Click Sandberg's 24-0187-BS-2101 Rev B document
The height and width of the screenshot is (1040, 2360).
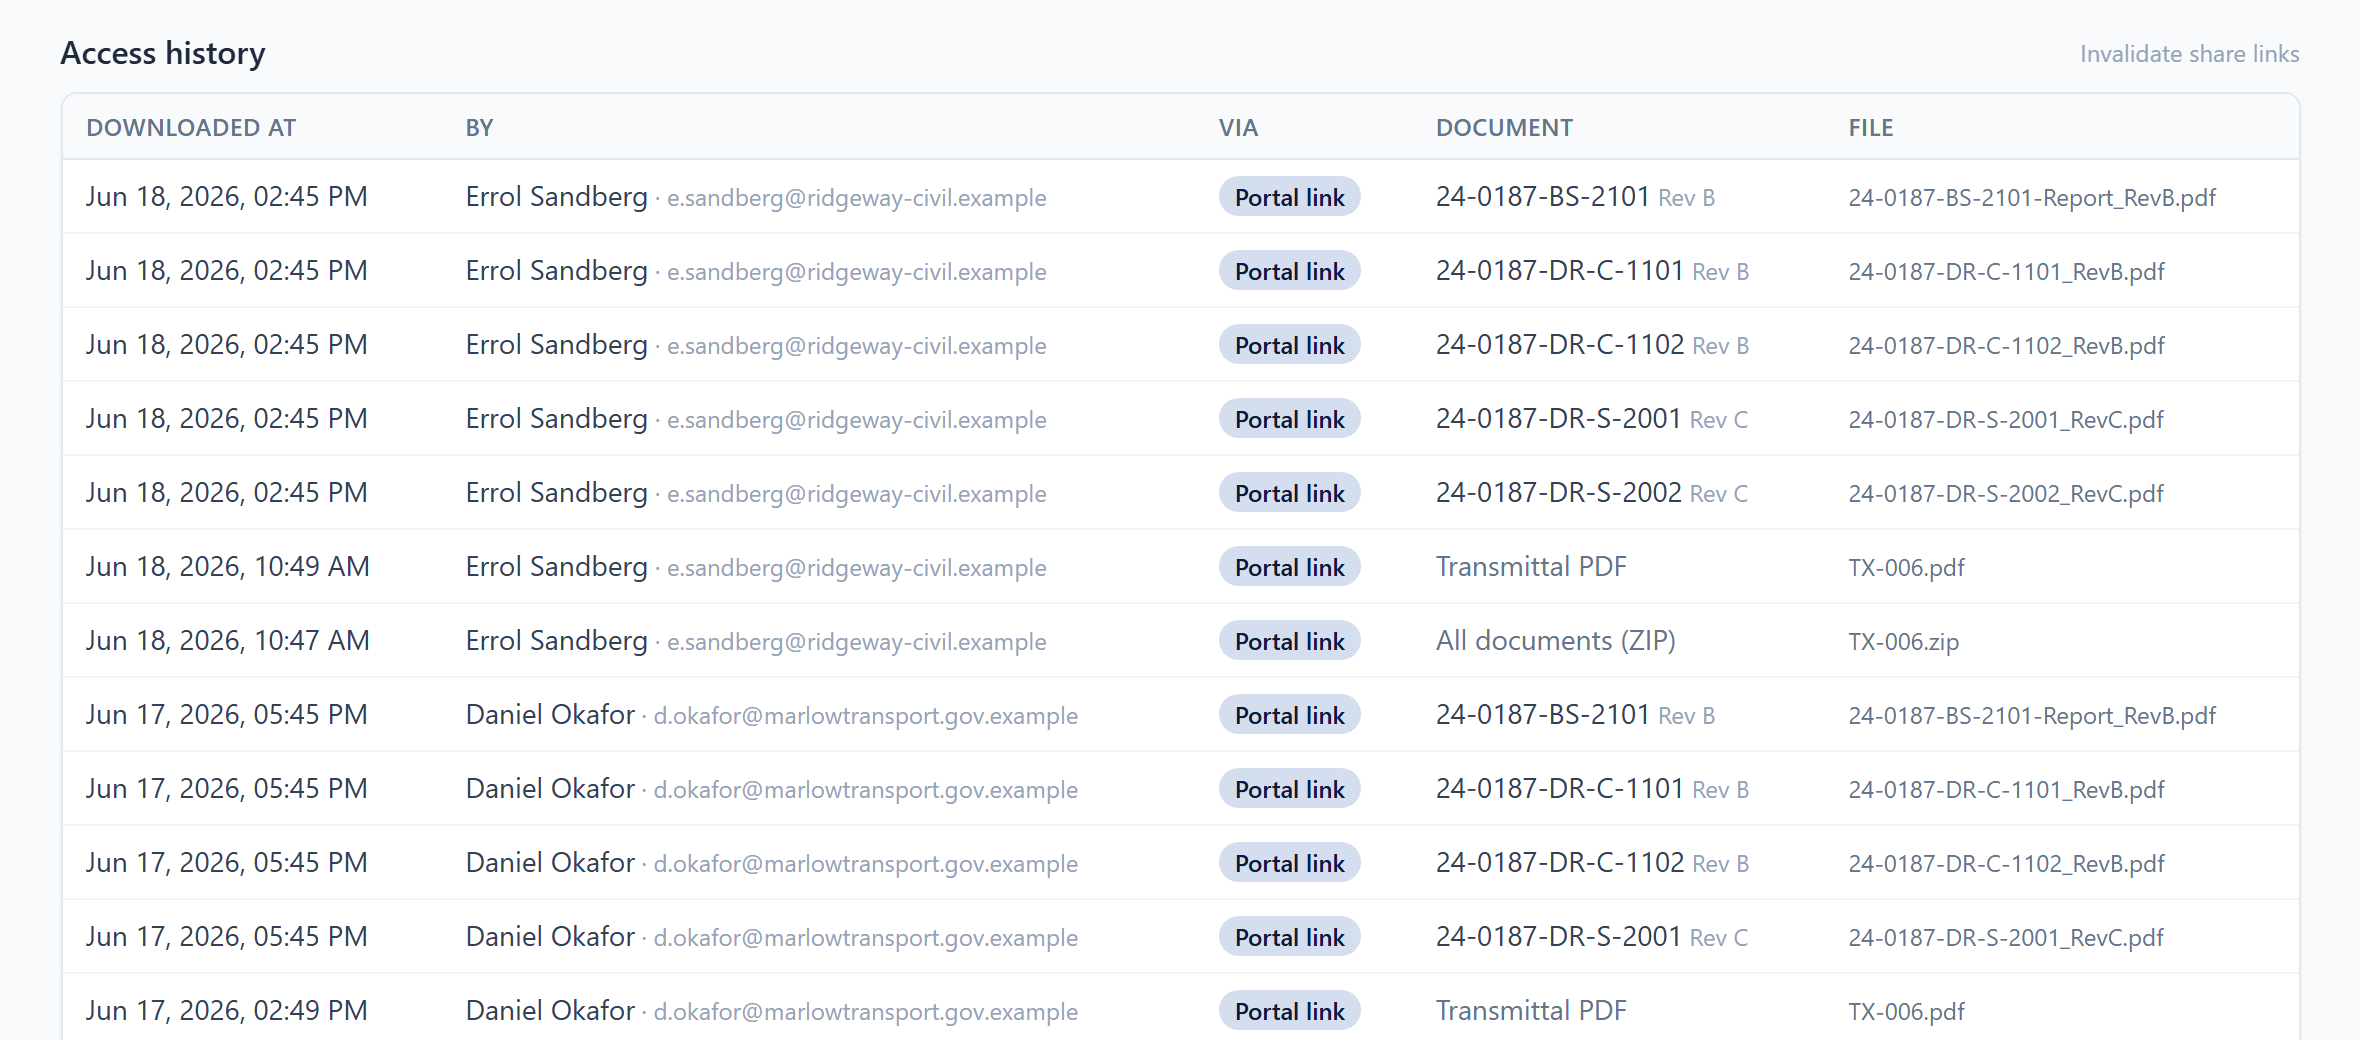(1575, 197)
